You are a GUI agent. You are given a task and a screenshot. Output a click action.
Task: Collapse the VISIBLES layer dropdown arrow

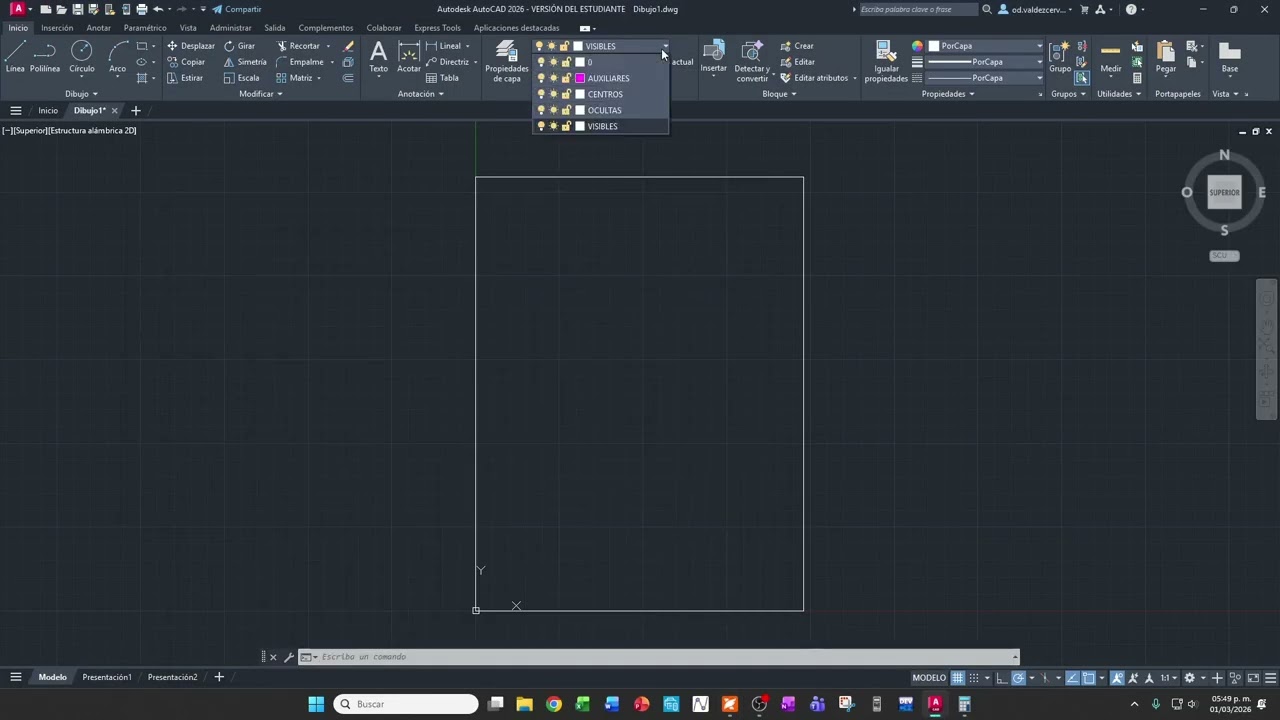point(664,46)
